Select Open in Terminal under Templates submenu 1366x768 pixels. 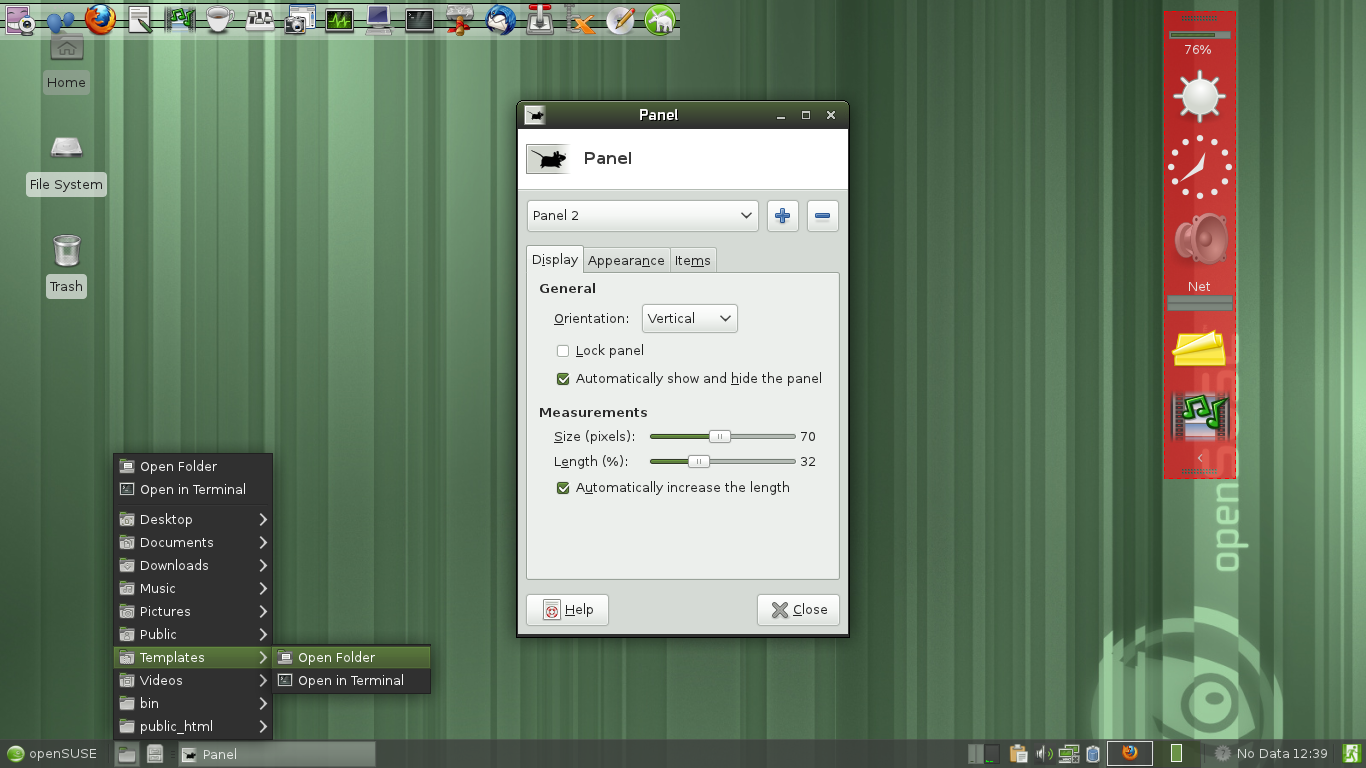(350, 680)
